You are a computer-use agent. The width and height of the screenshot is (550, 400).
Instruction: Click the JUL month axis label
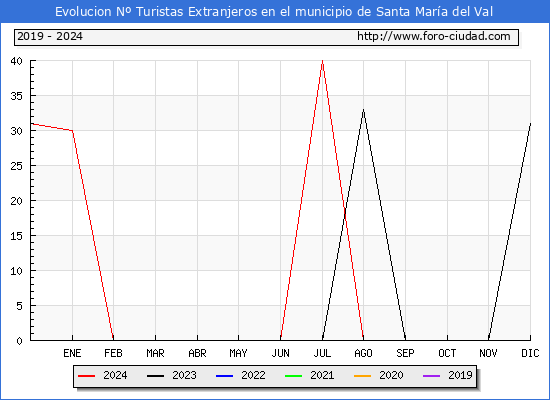[x=322, y=353]
